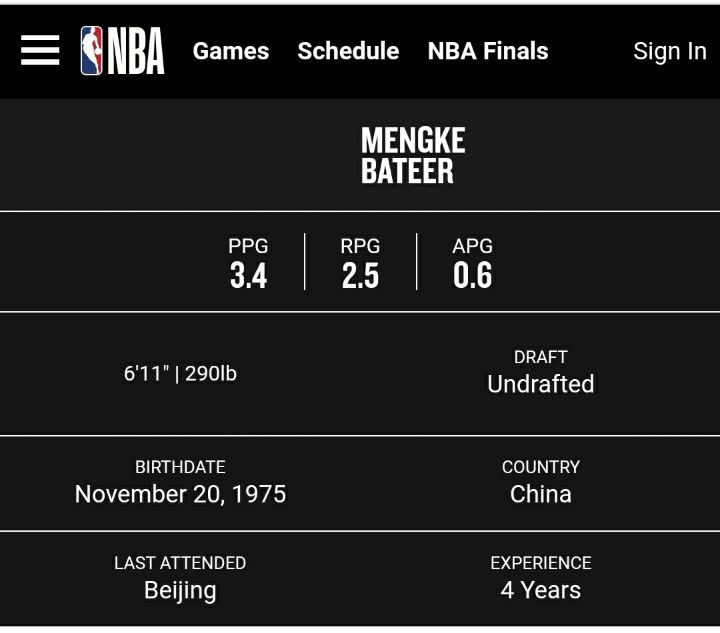Click the 4 Years experience value
The image size is (720, 633).
point(540,590)
